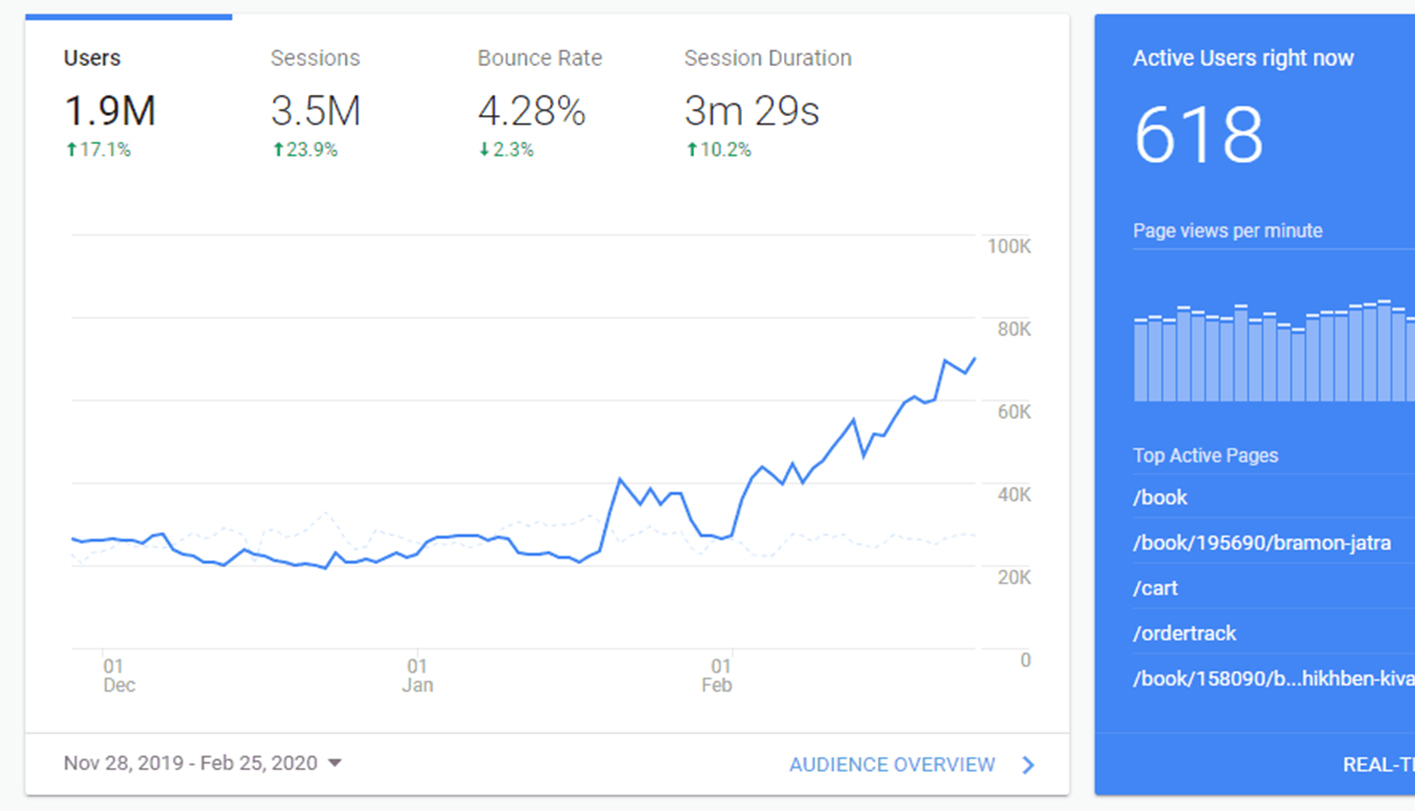The image size is (1415, 811).
Task: Open the Audience Overview report link
Action: [892, 765]
